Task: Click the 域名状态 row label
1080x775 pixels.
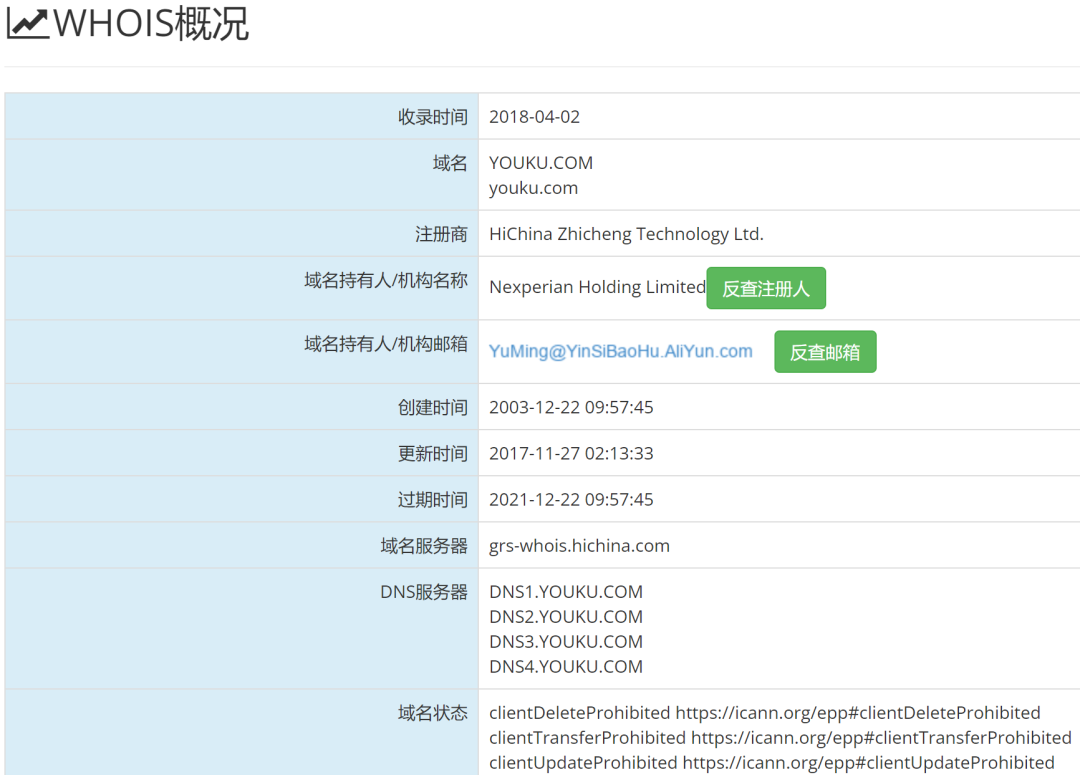Action: click(432, 713)
